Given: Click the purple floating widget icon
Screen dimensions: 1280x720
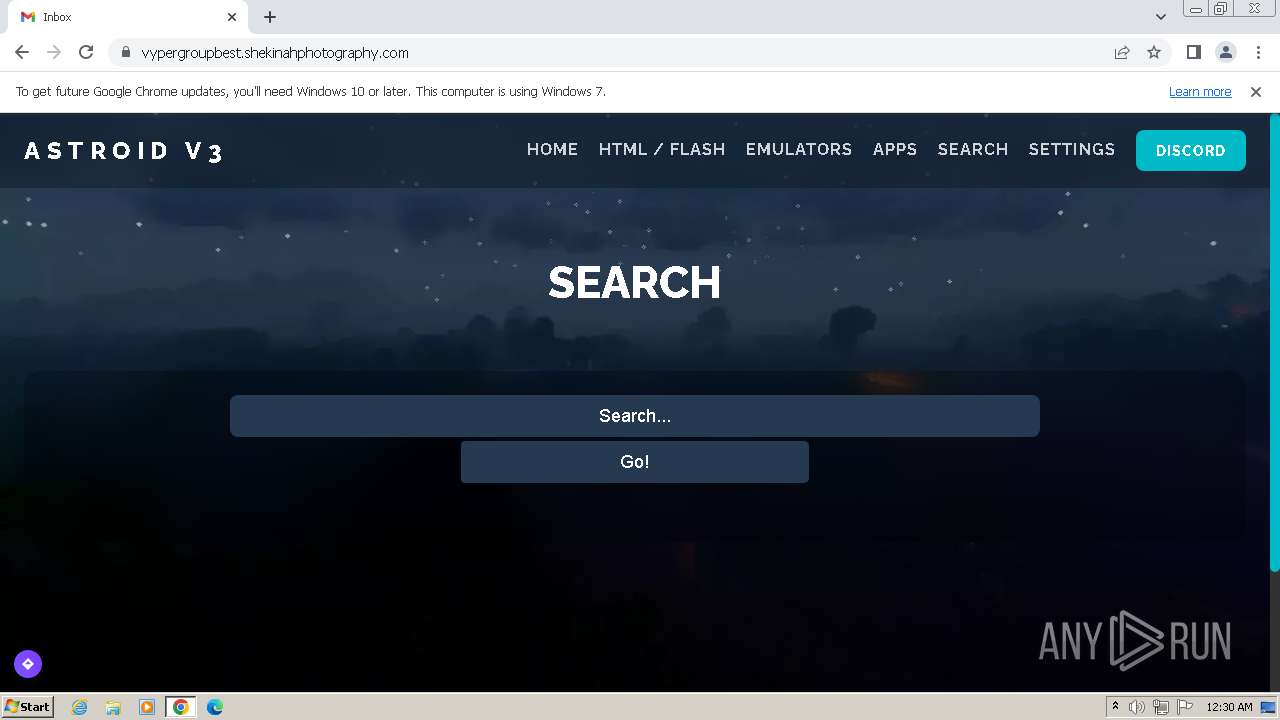Looking at the screenshot, I should click(x=28, y=664).
